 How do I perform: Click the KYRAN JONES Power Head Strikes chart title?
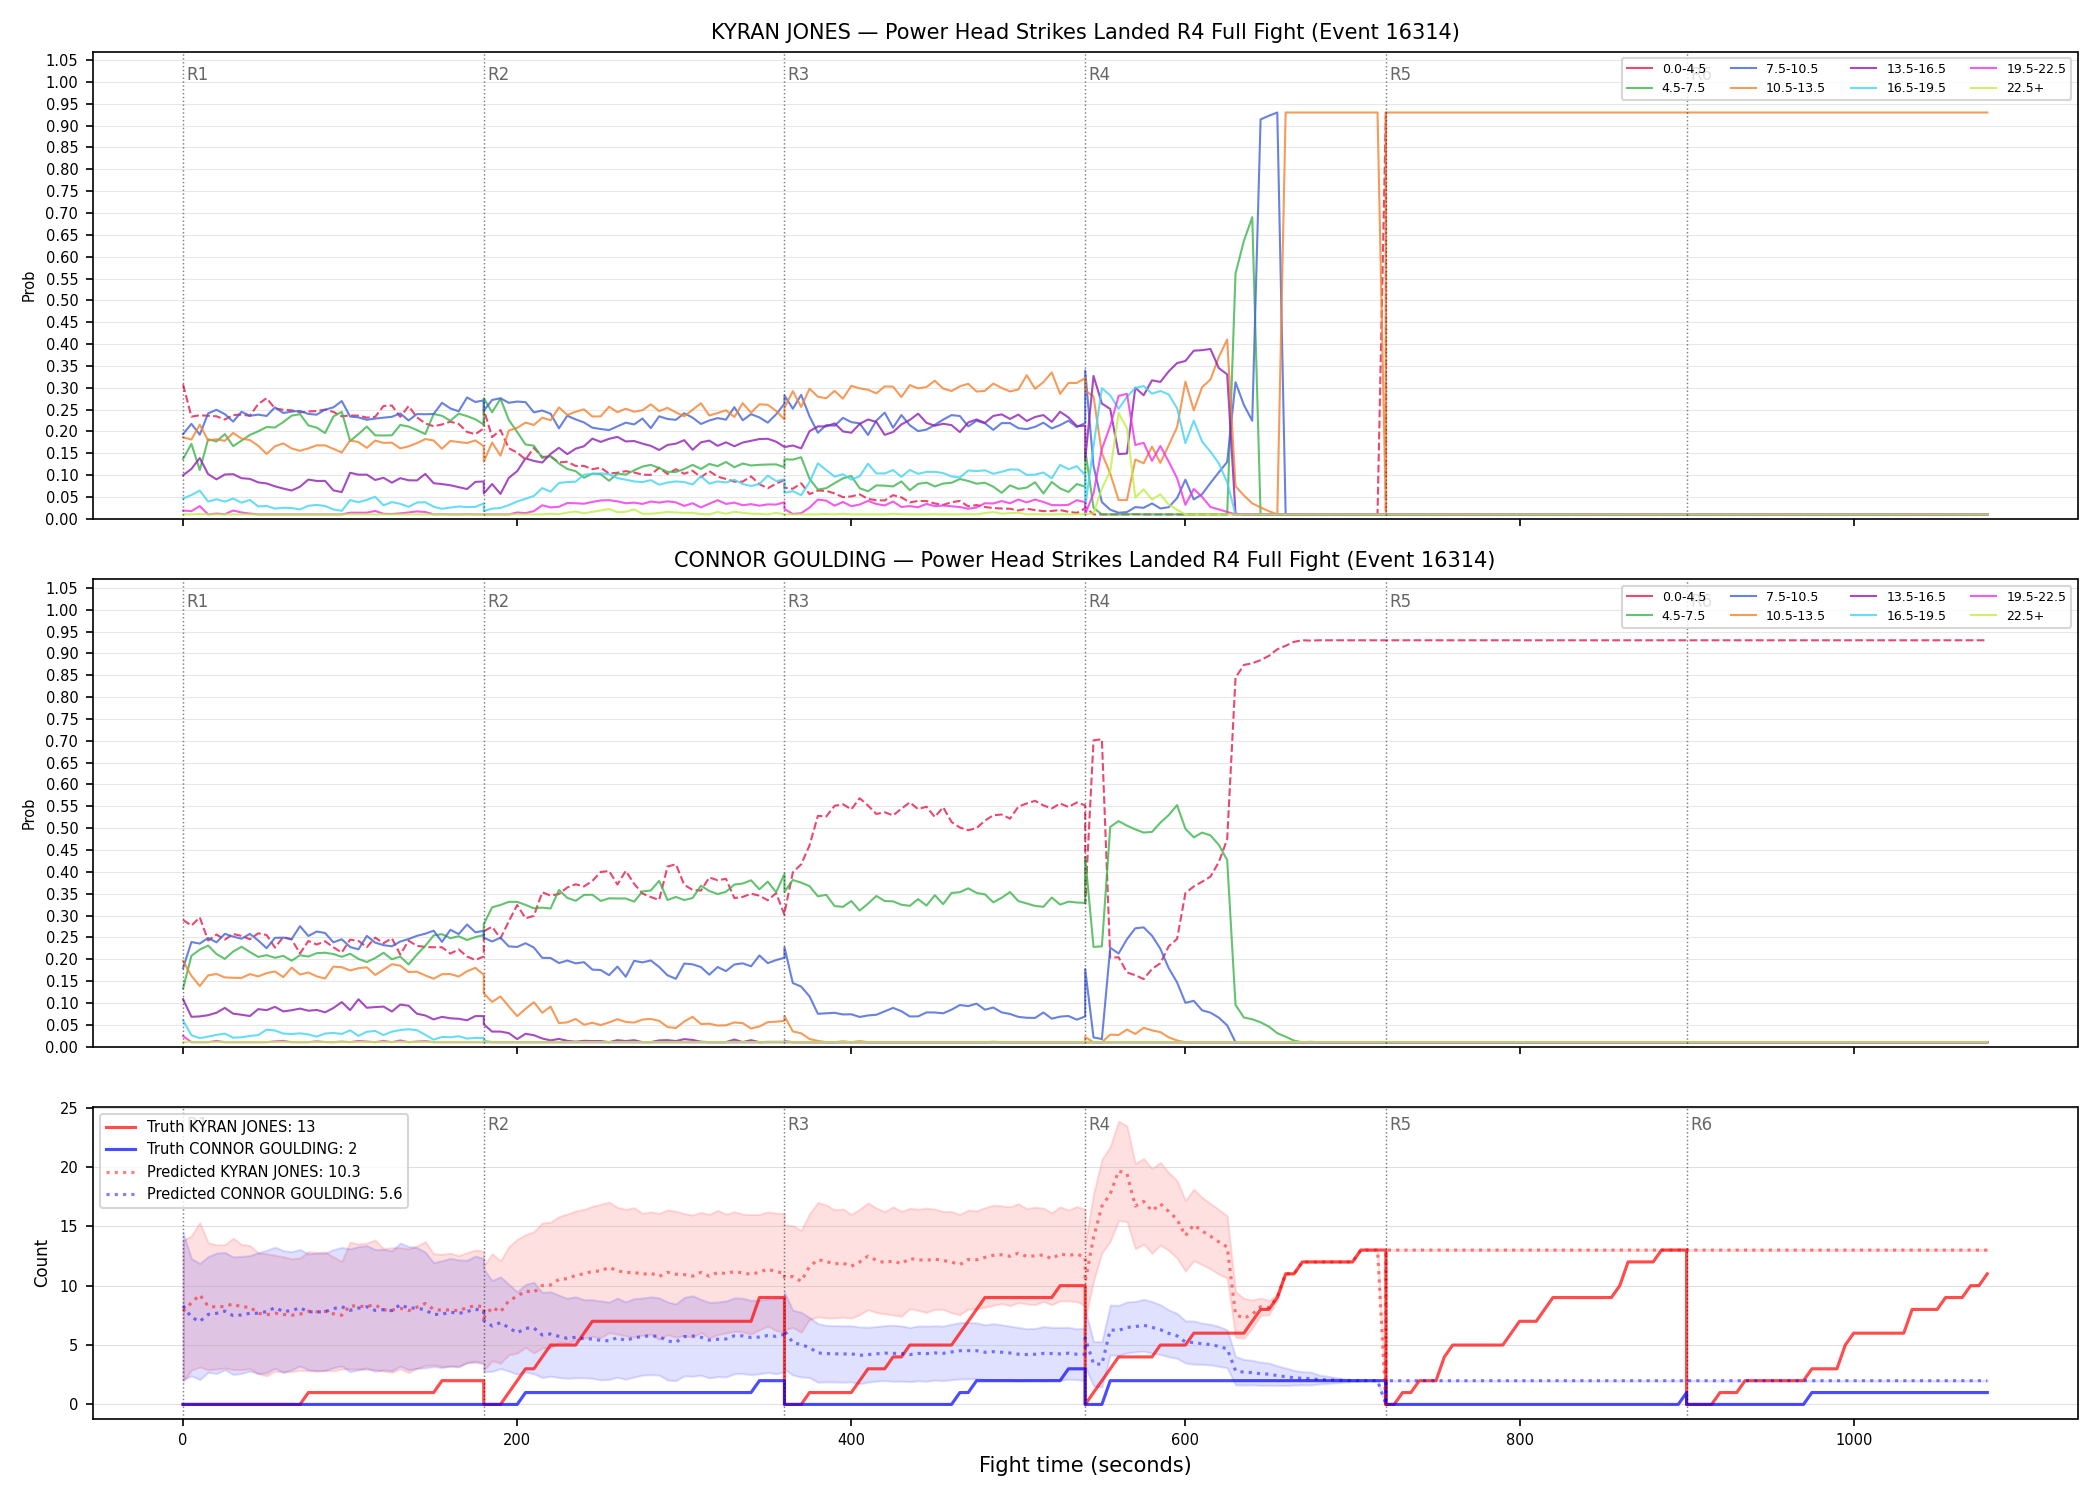[x=1085, y=32]
